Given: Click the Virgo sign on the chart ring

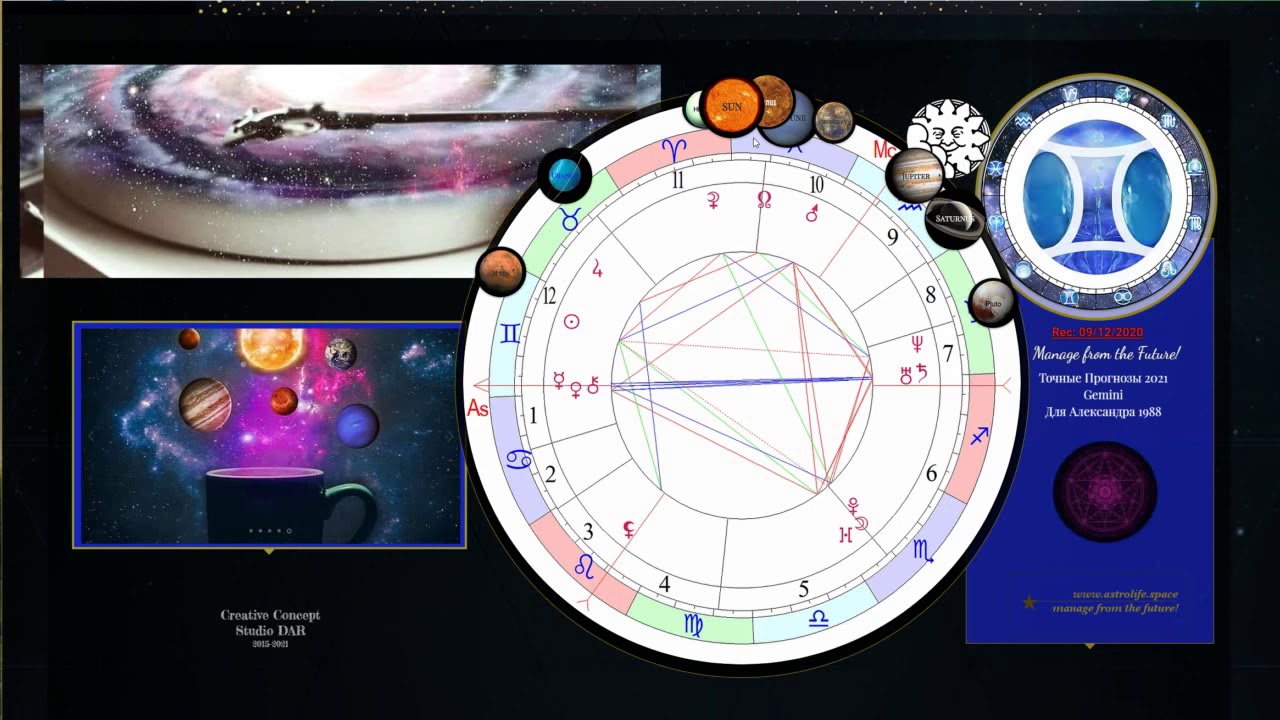Looking at the screenshot, I should [x=692, y=626].
